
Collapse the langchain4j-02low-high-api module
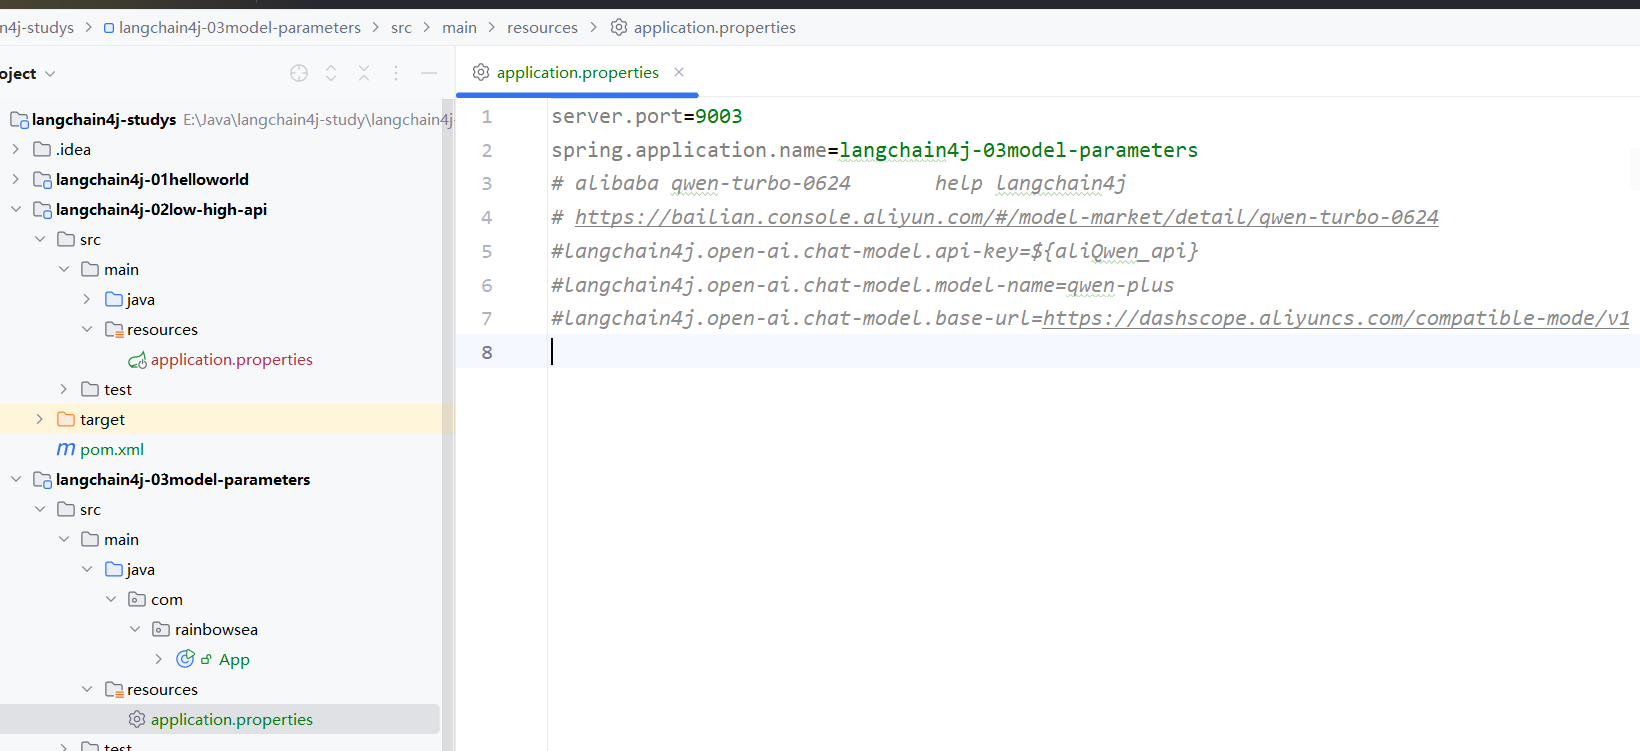[x=15, y=209]
